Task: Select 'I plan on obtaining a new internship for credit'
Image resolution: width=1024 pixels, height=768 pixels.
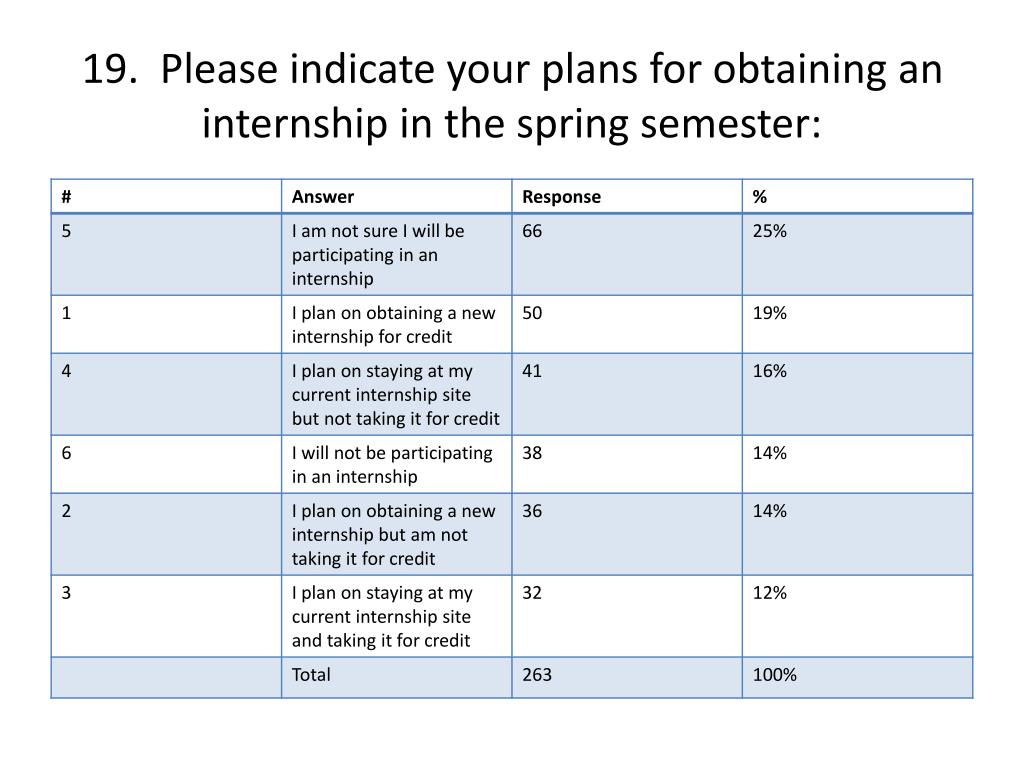Action: [396, 325]
